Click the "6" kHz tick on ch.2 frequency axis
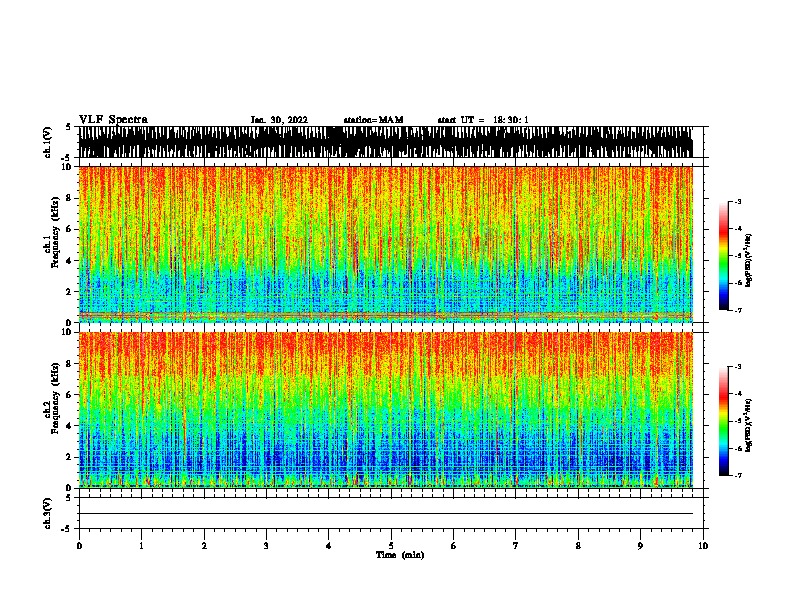The image size is (792, 612). pos(70,395)
